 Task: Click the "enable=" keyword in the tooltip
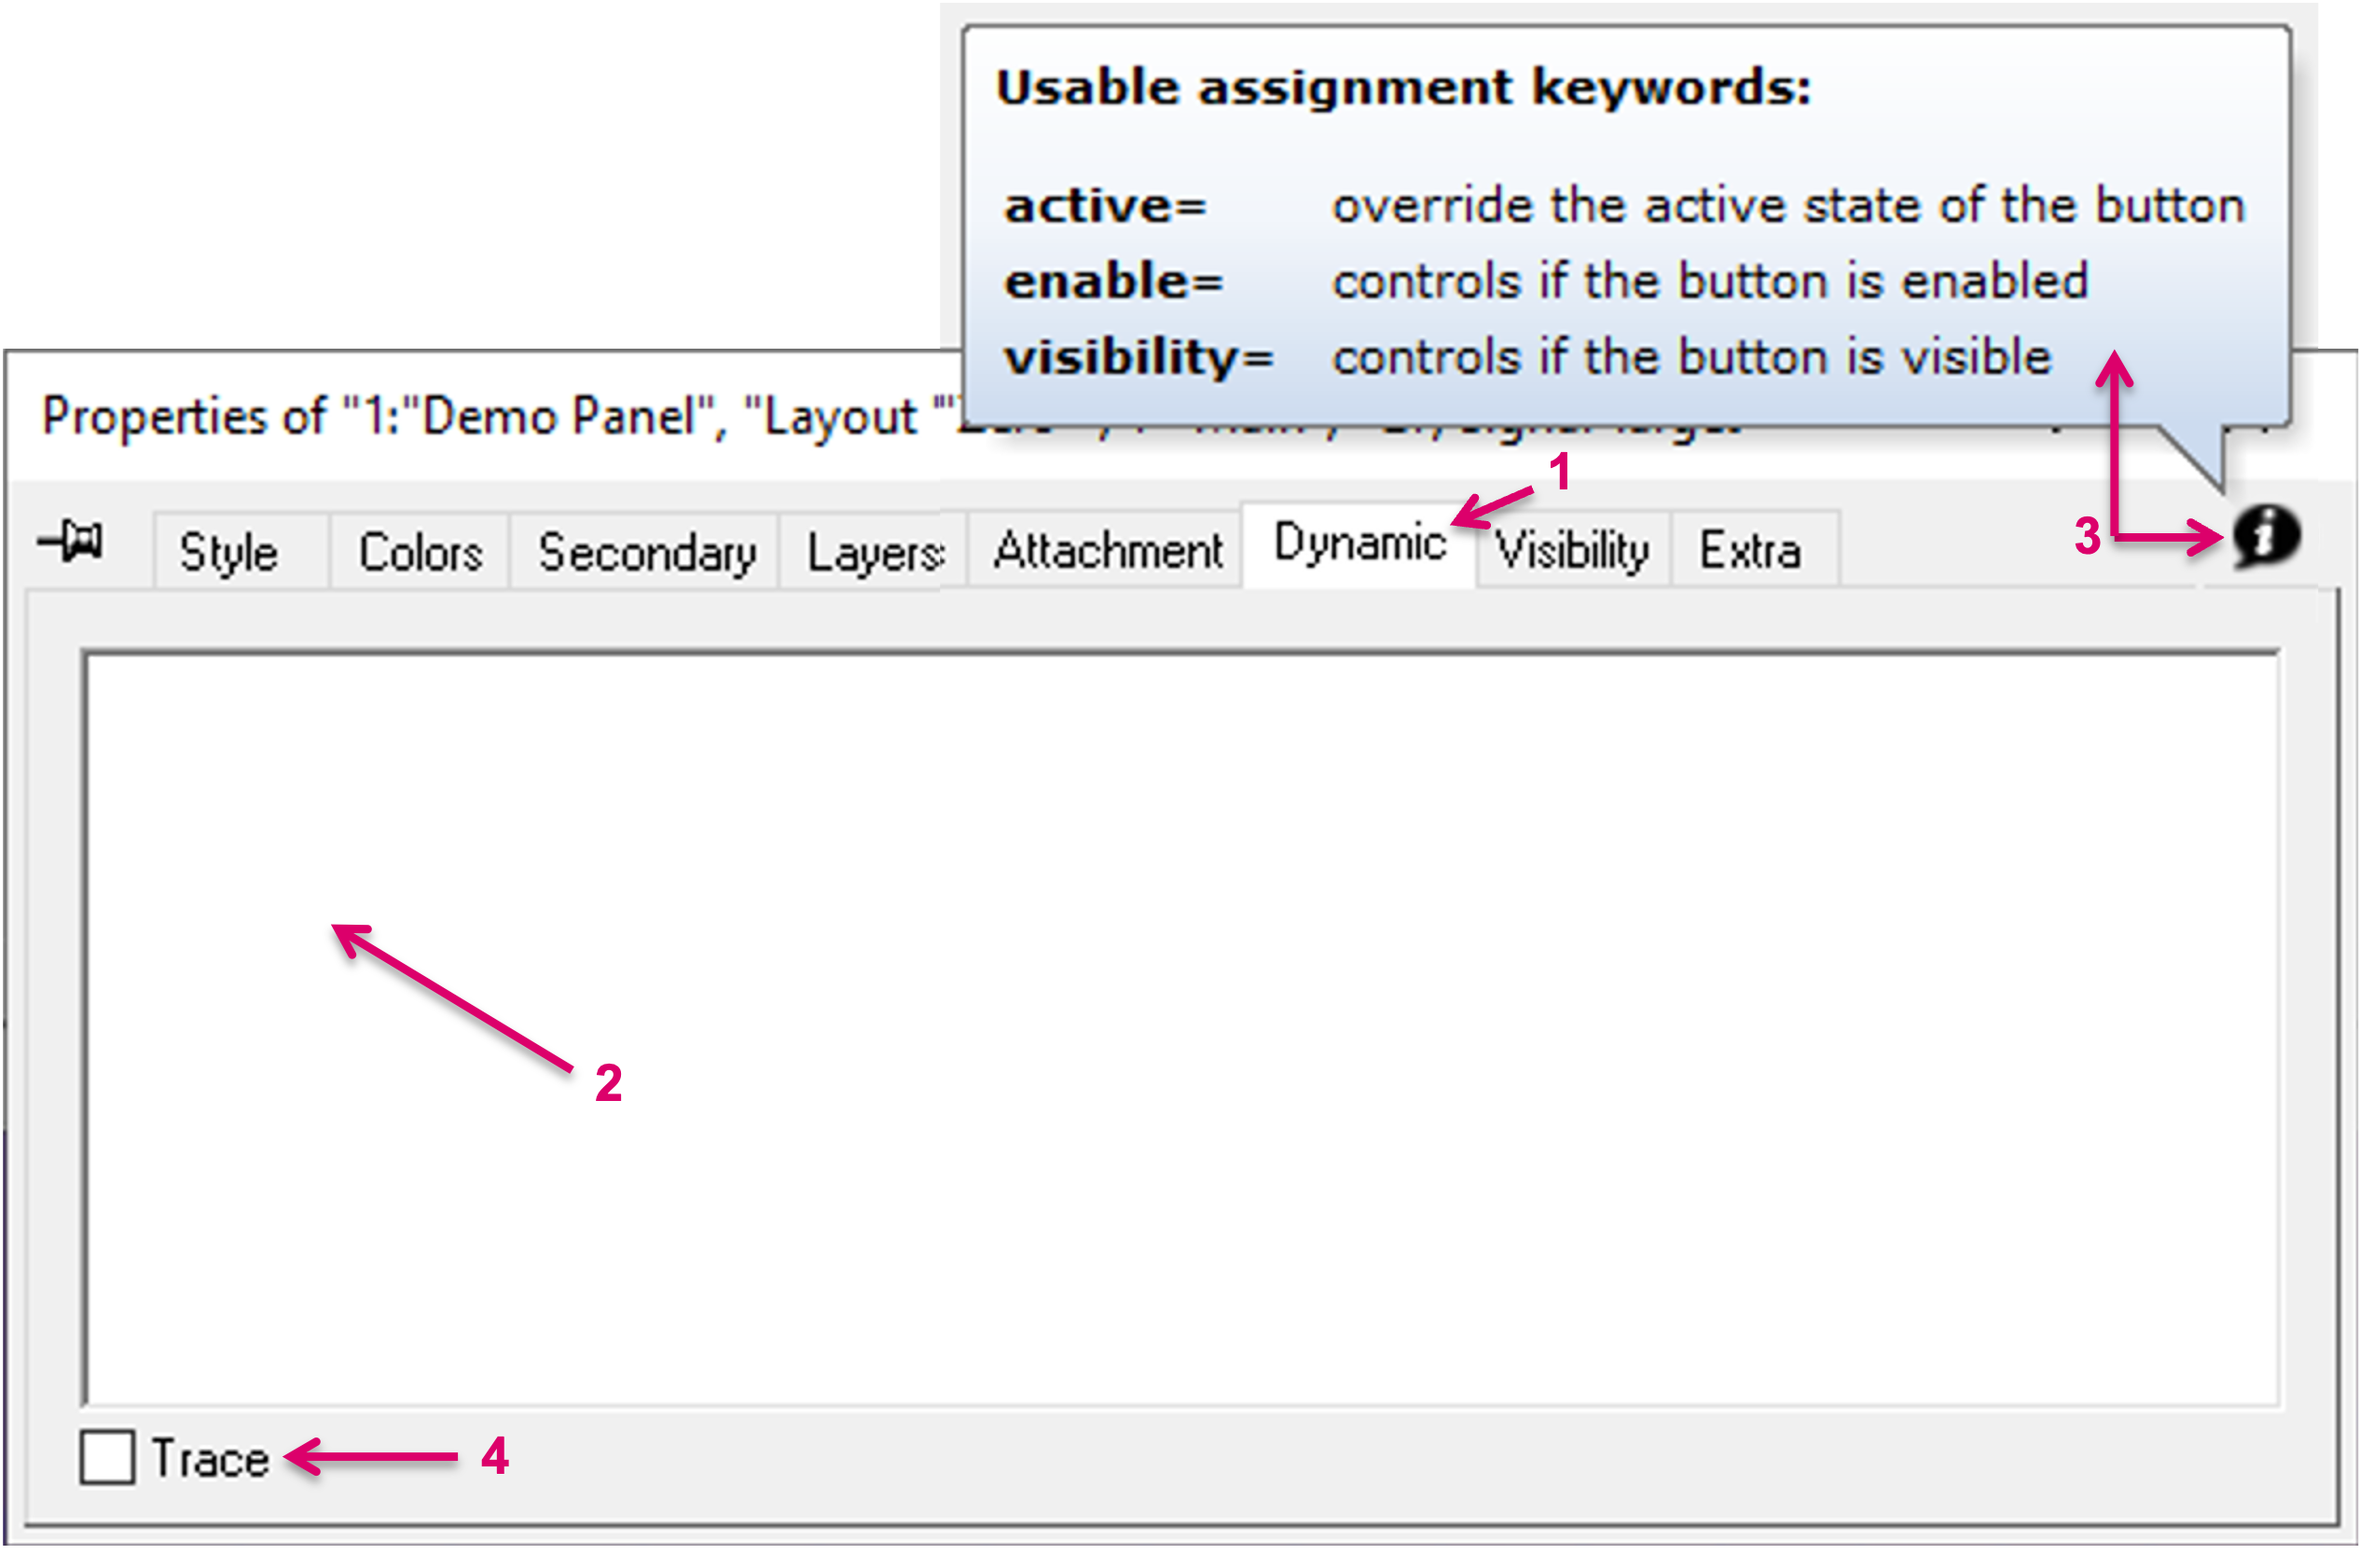[x=1114, y=281]
